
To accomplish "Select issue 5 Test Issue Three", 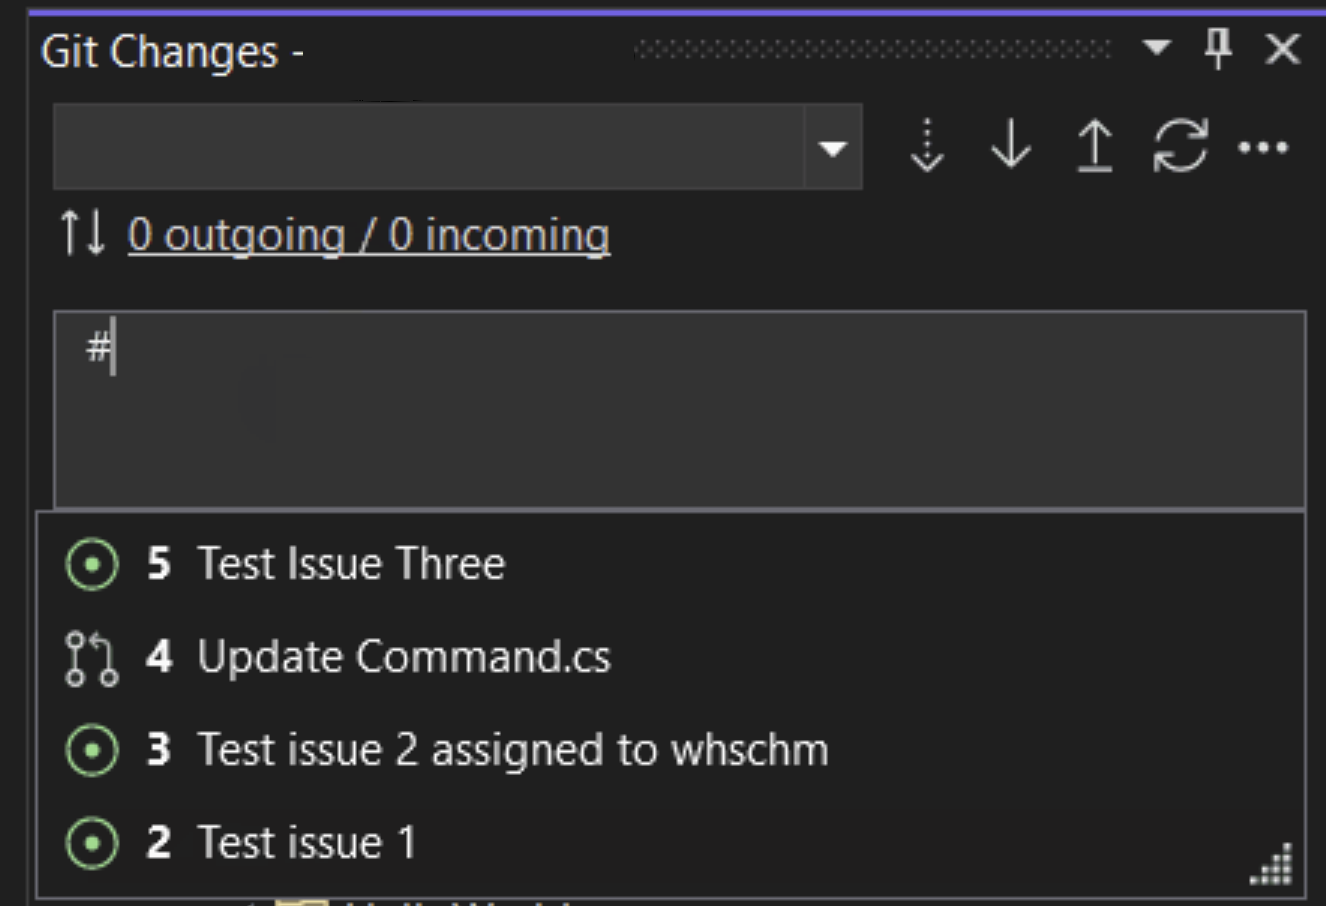I will pos(670,564).
